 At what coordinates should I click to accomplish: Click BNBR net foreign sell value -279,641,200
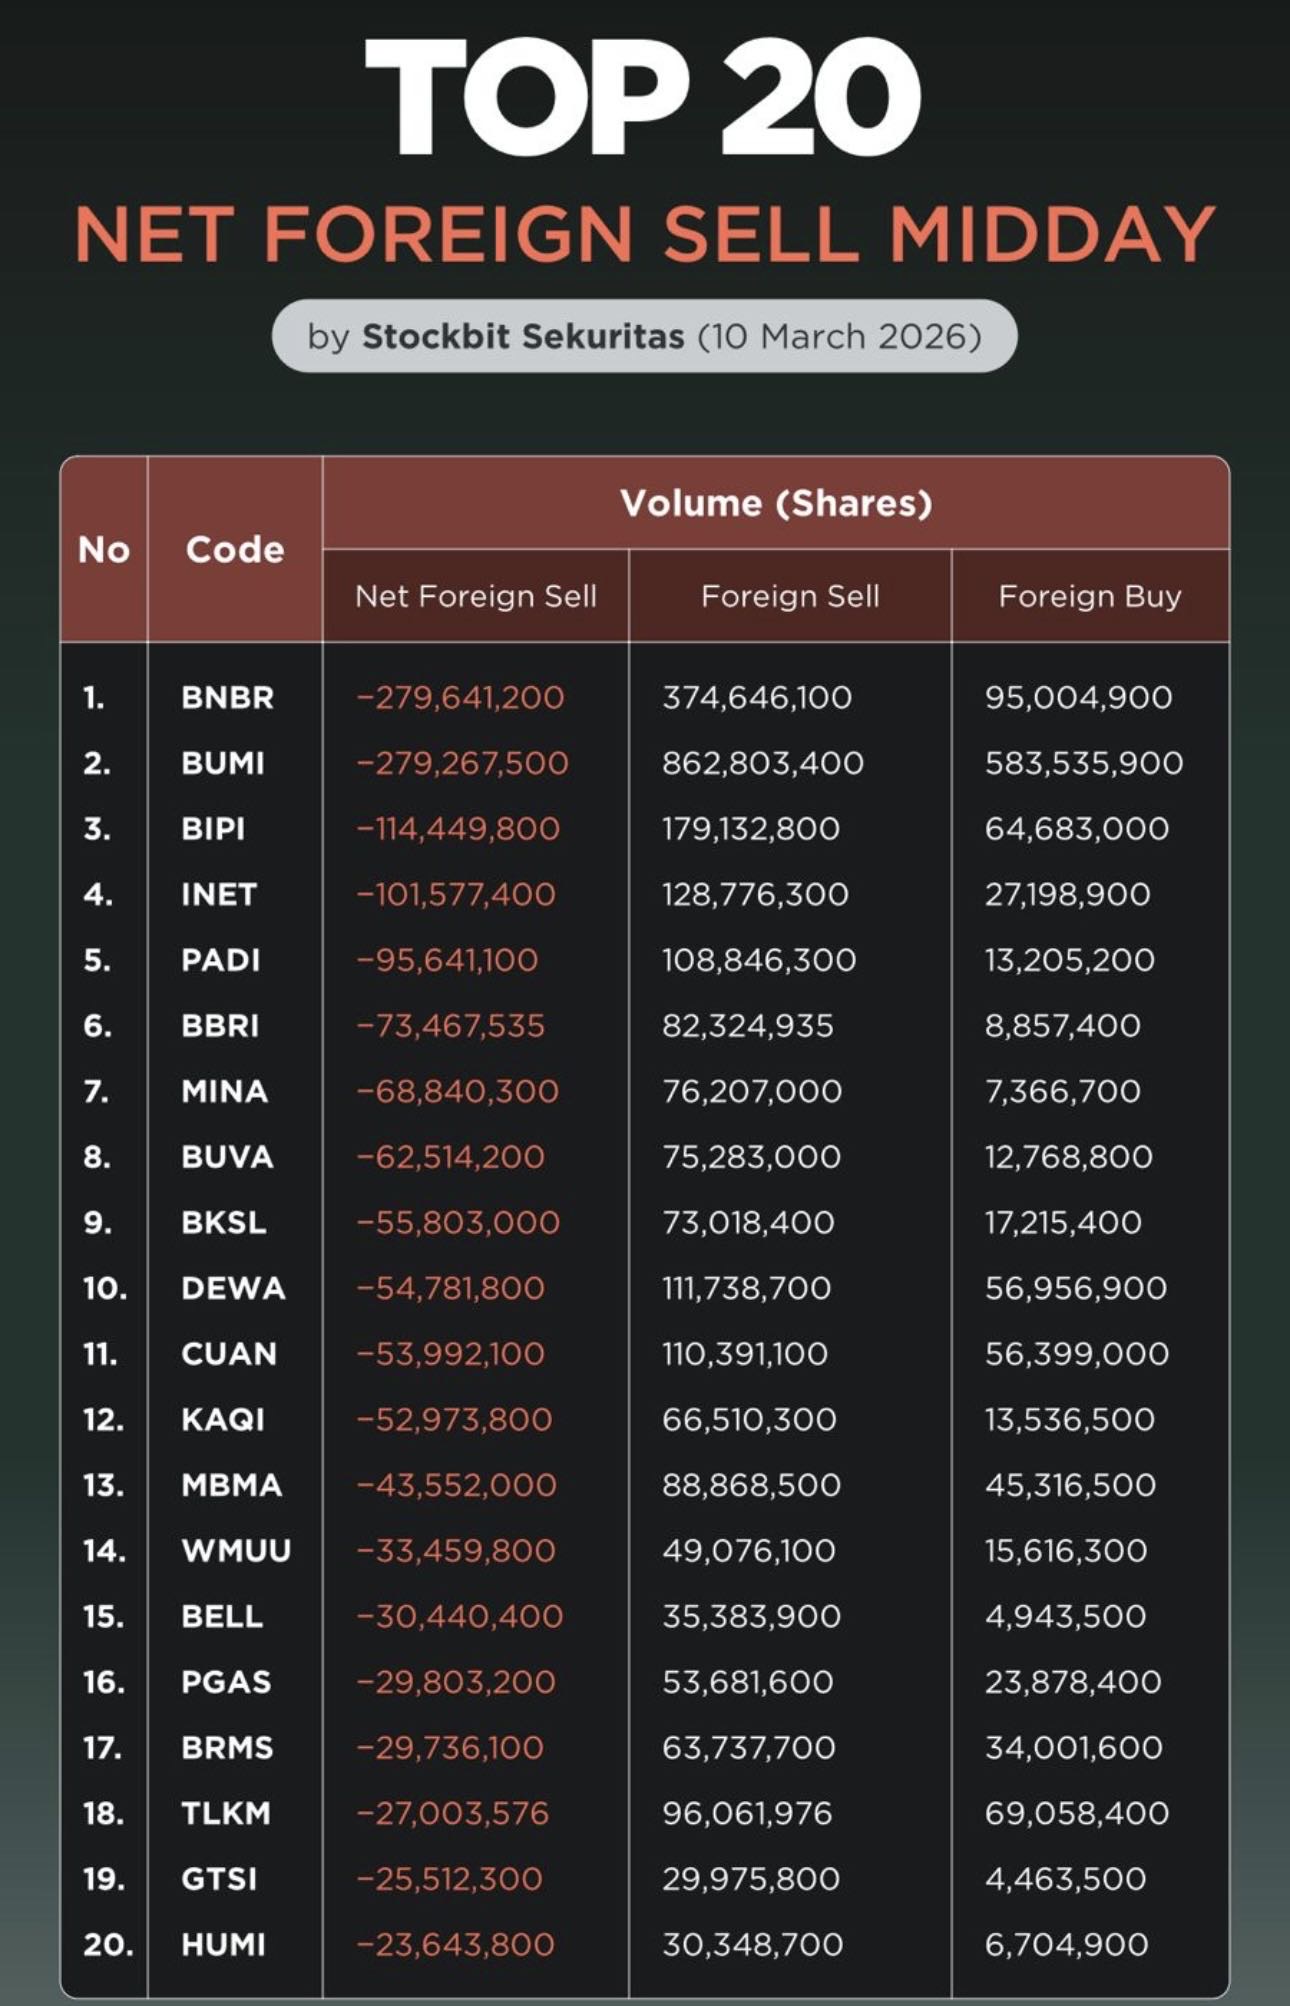461,697
